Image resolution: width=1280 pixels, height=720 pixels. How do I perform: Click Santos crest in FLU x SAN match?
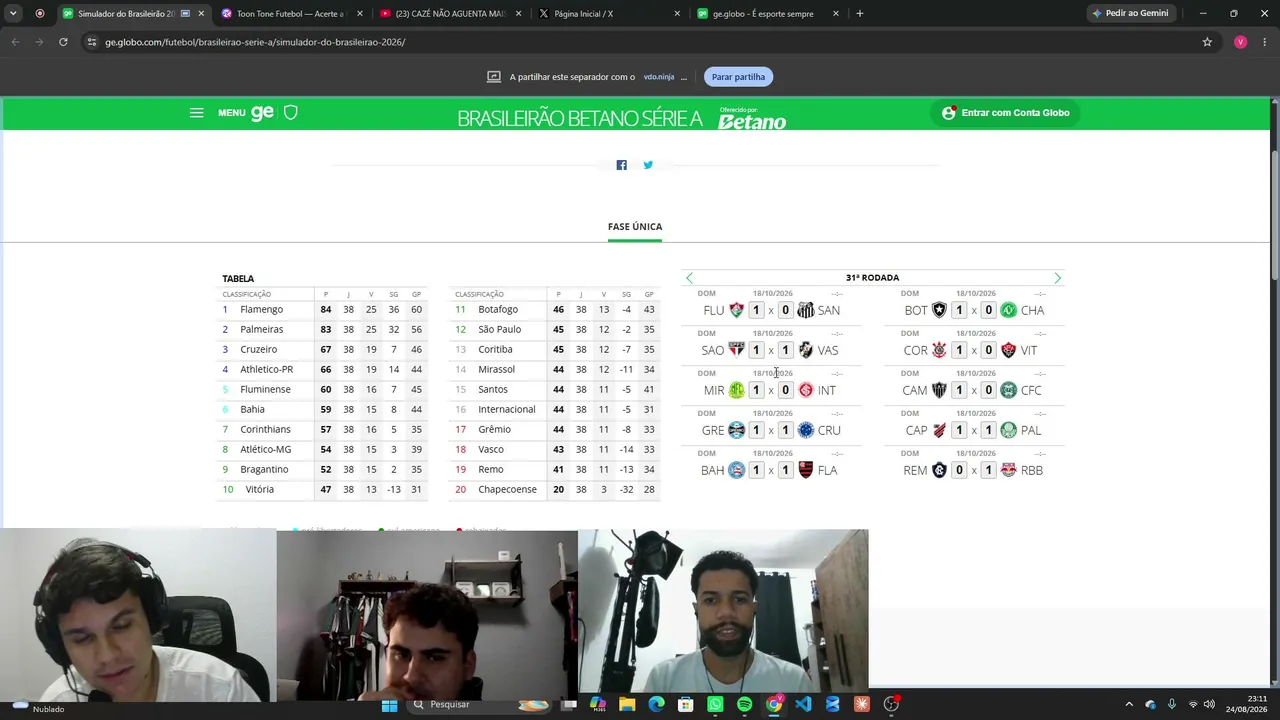[x=806, y=310]
